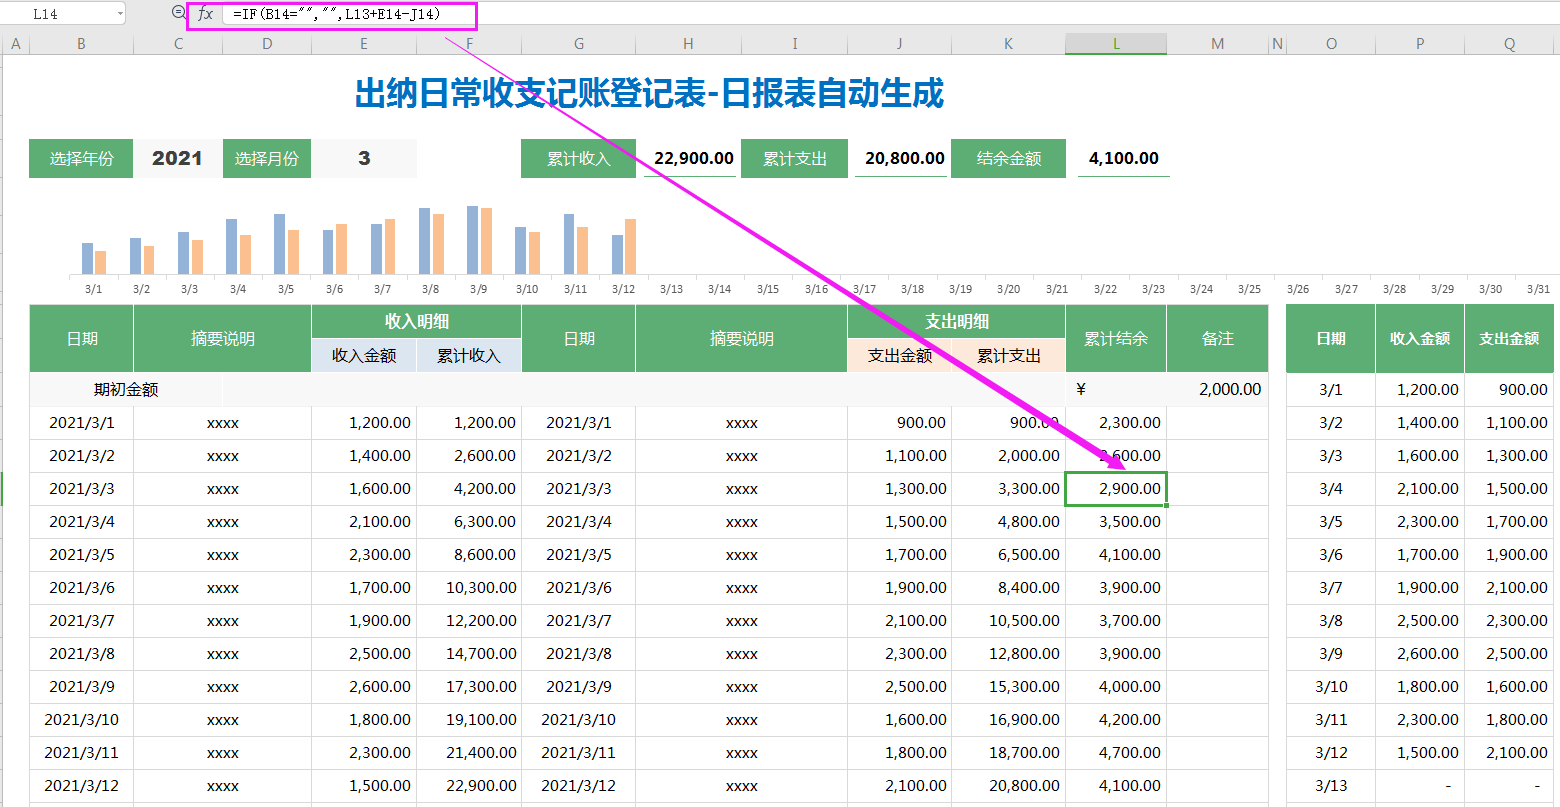Click the magnifier icon beside fx
The height and width of the screenshot is (807, 1560).
179,13
